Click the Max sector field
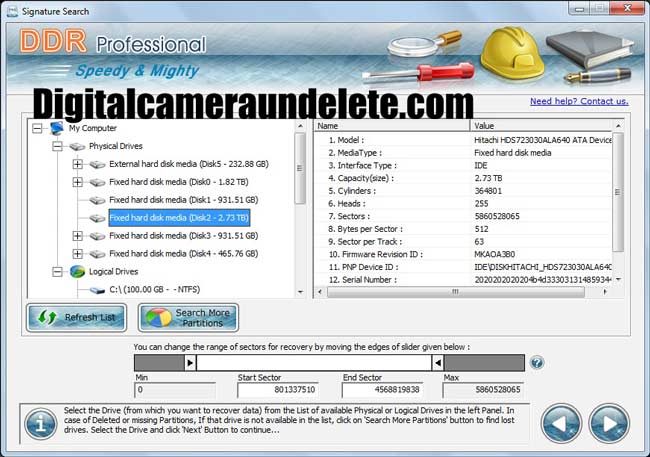The width and height of the screenshot is (650, 457). coord(483,390)
